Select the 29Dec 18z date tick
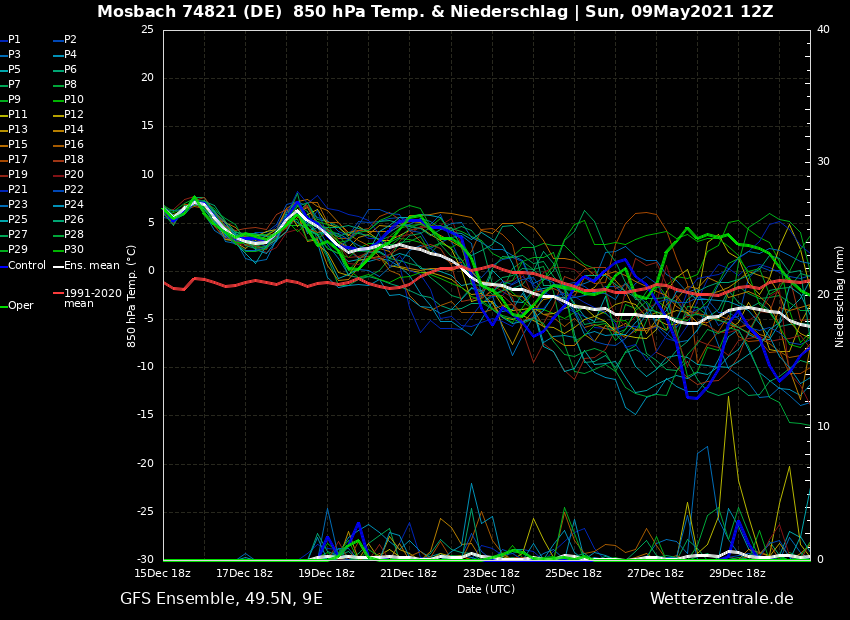Image resolution: width=850 pixels, height=620 pixels. (x=737, y=574)
